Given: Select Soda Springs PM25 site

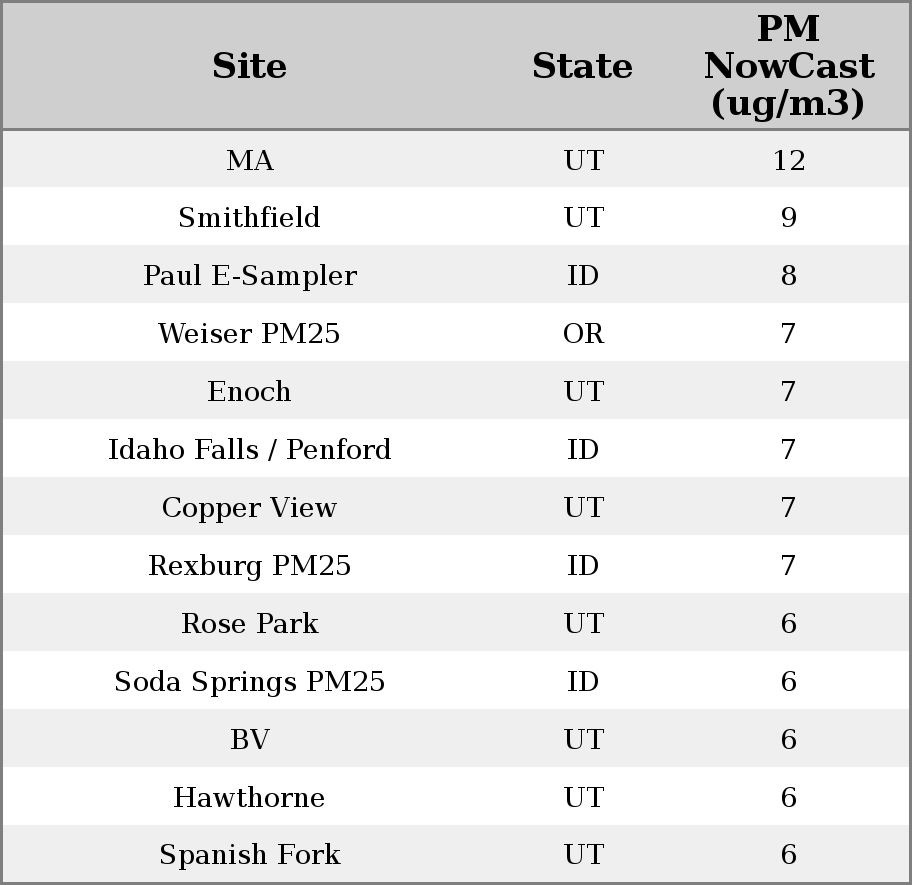Looking at the screenshot, I should click(249, 682).
